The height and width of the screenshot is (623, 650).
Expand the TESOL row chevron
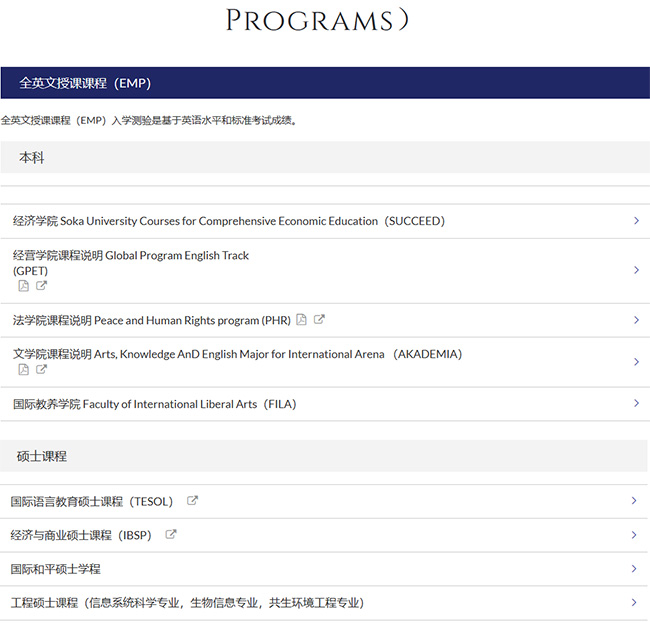pos(634,500)
